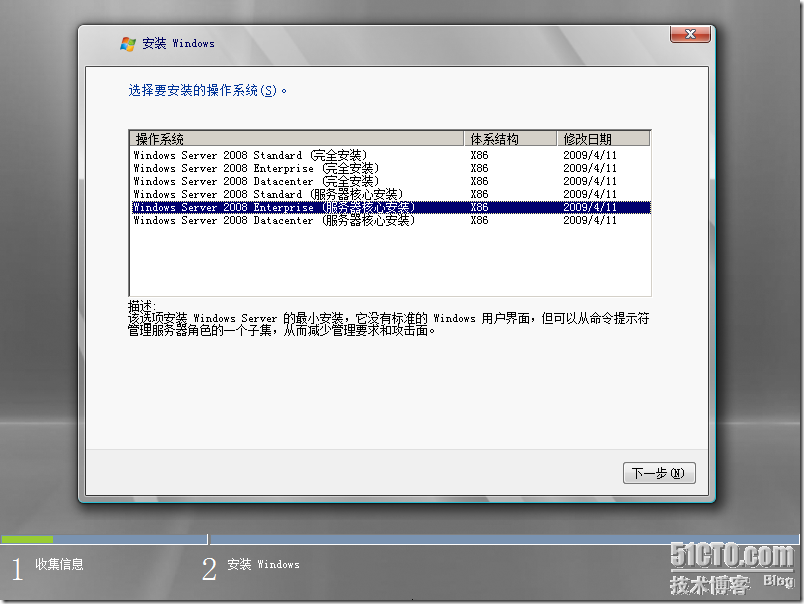Image resolution: width=804 pixels, height=604 pixels.
Task: Select Windows Server 2008 Datacenter (完全安装) row
Action: point(390,182)
